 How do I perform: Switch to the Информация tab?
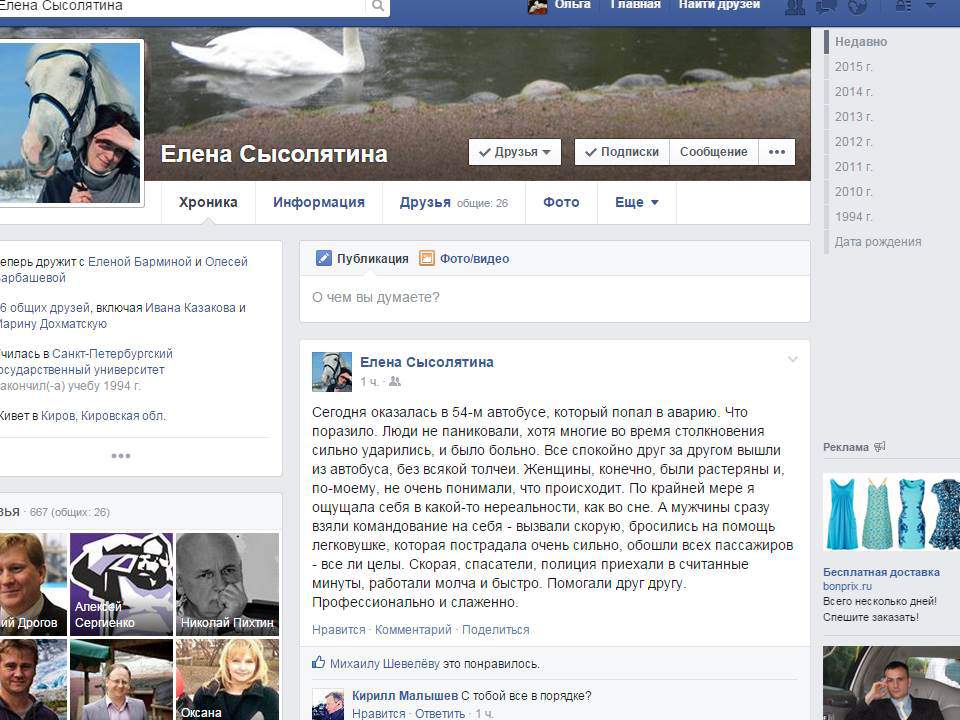[319, 202]
